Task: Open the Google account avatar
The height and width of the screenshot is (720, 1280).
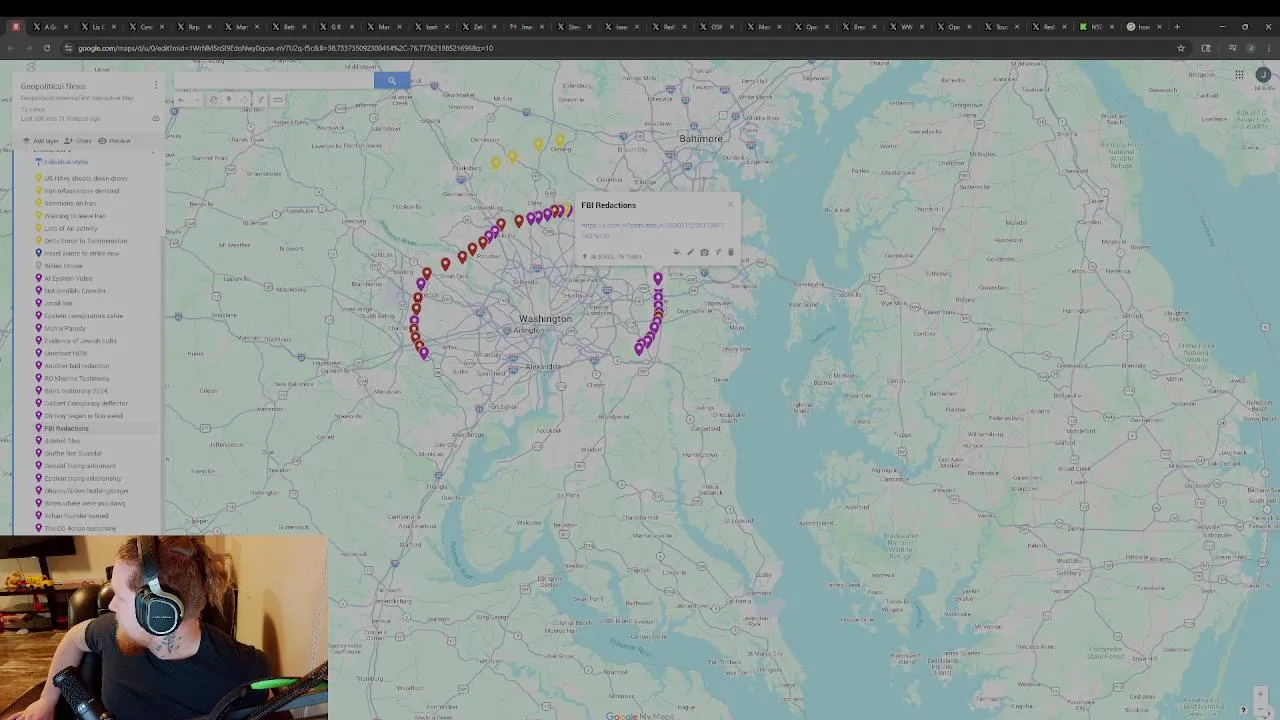Action: point(1263,75)
